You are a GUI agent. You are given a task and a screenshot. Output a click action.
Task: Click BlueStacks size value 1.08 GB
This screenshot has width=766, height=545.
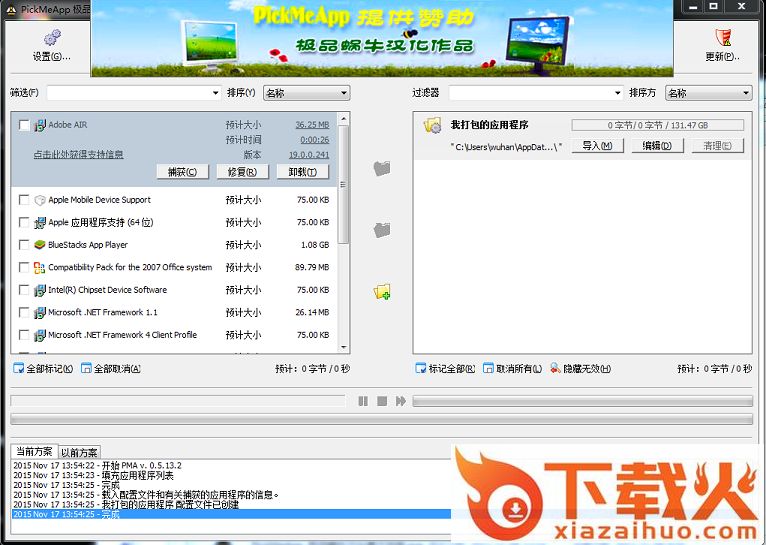point(315,245)
